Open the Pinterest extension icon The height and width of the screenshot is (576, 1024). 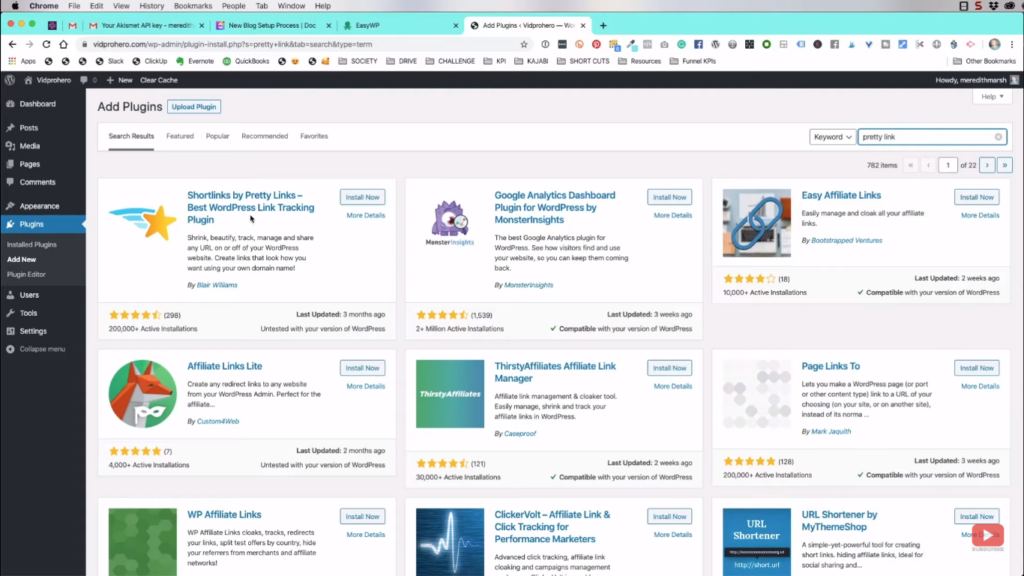pos(596,44)
